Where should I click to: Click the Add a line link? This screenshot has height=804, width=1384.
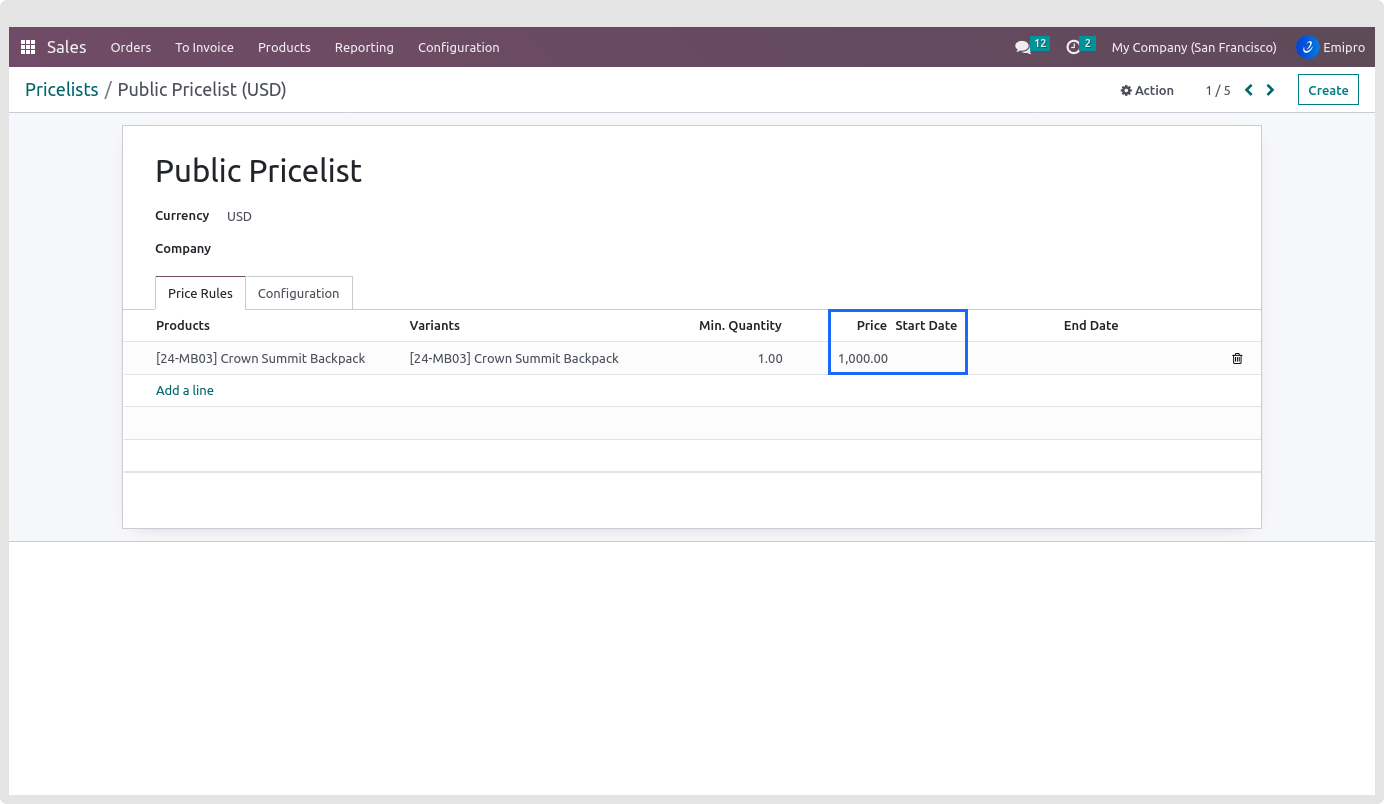185,390
